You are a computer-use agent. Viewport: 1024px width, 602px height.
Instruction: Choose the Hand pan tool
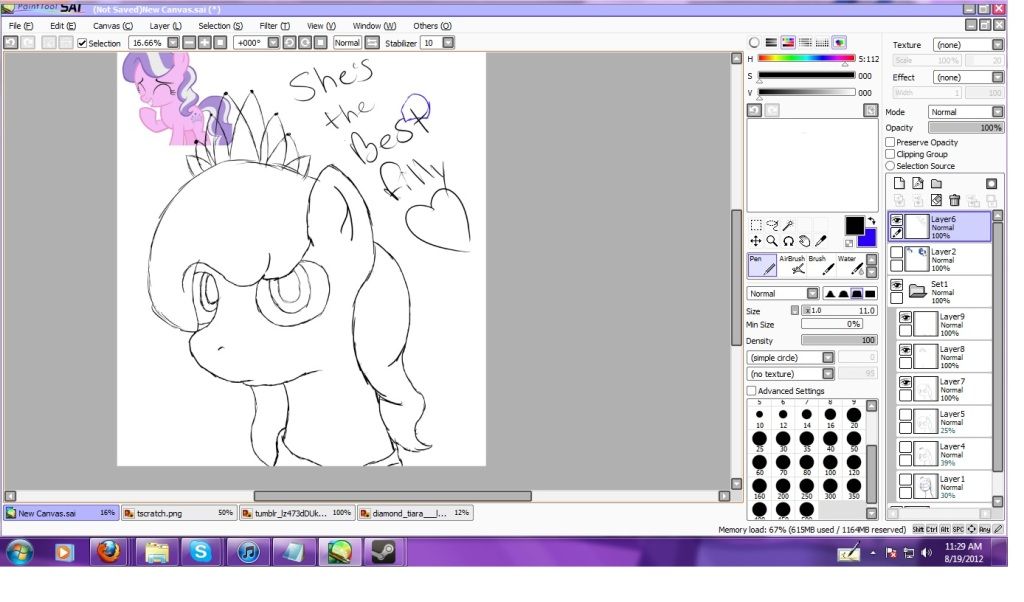[805, 241]
